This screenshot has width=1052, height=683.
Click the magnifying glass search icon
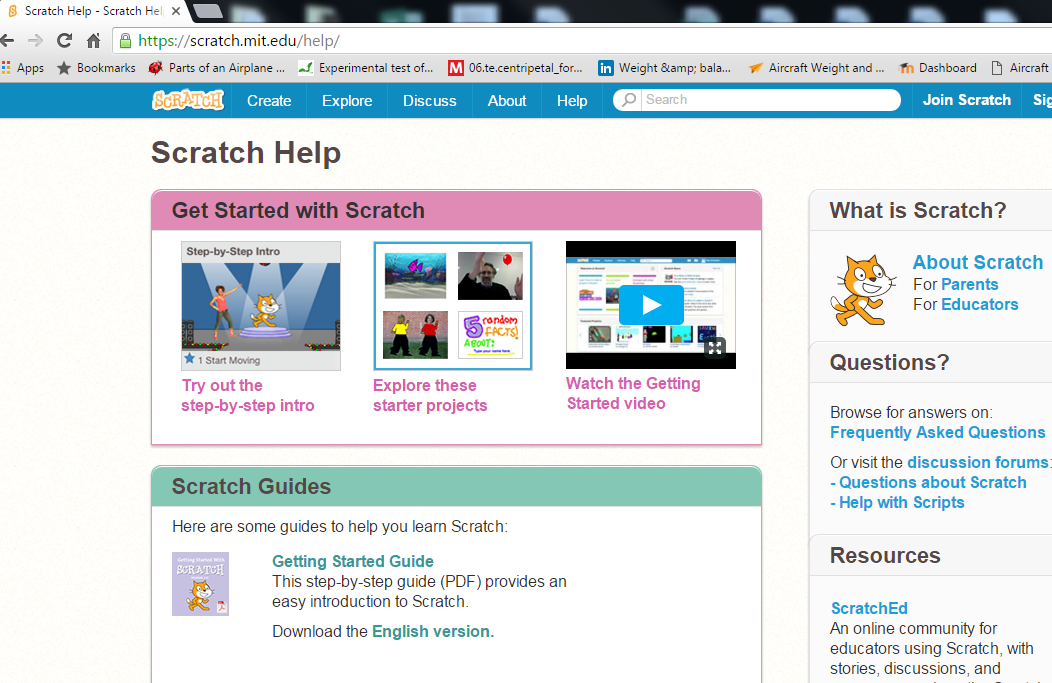[x=629, y=100]
